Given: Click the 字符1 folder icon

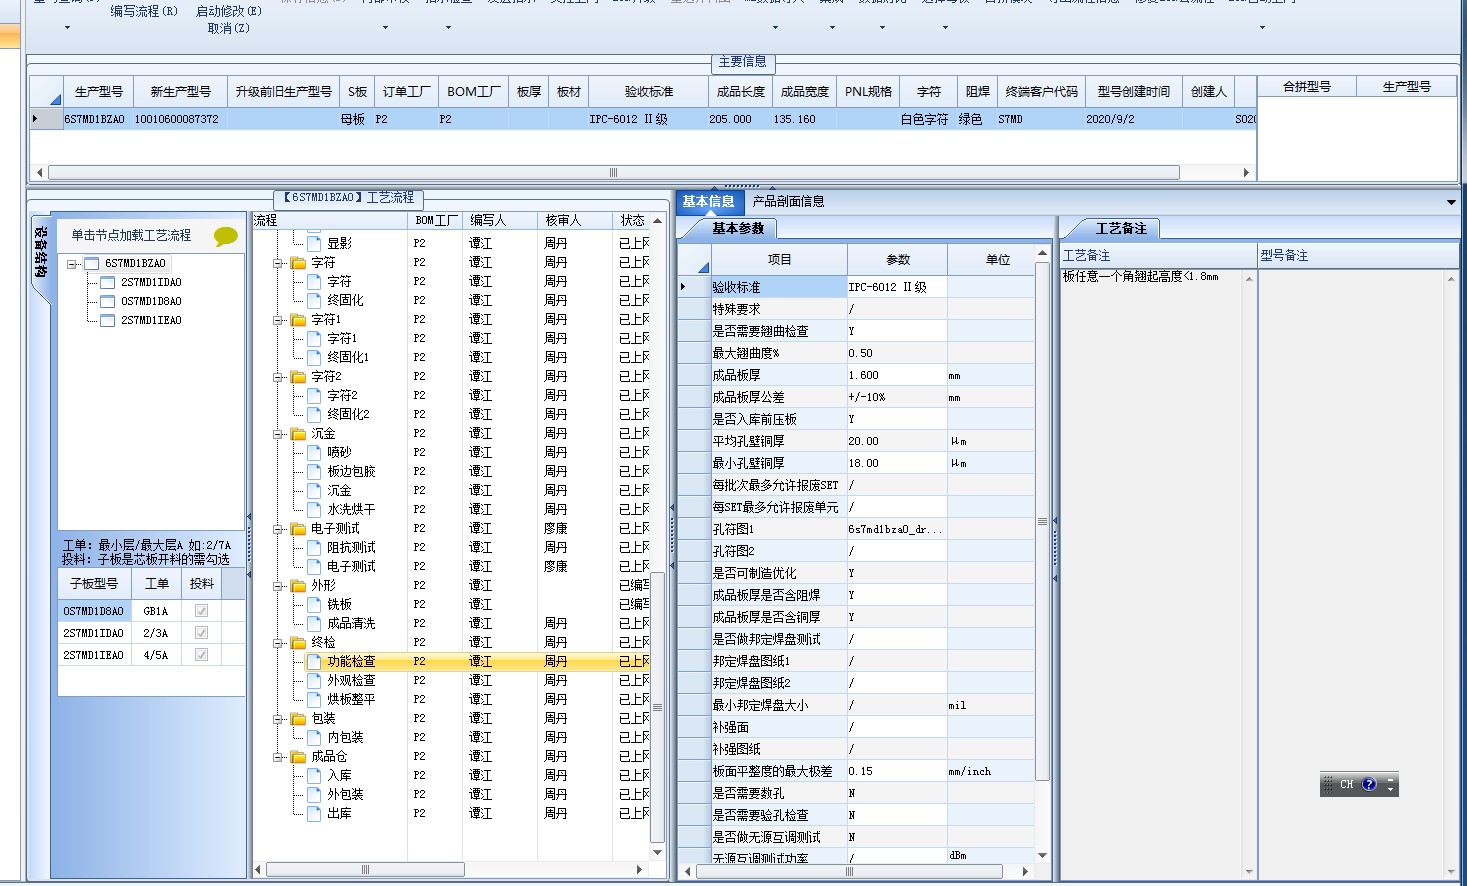Looking at the screenshot, I should pos(298,320).
